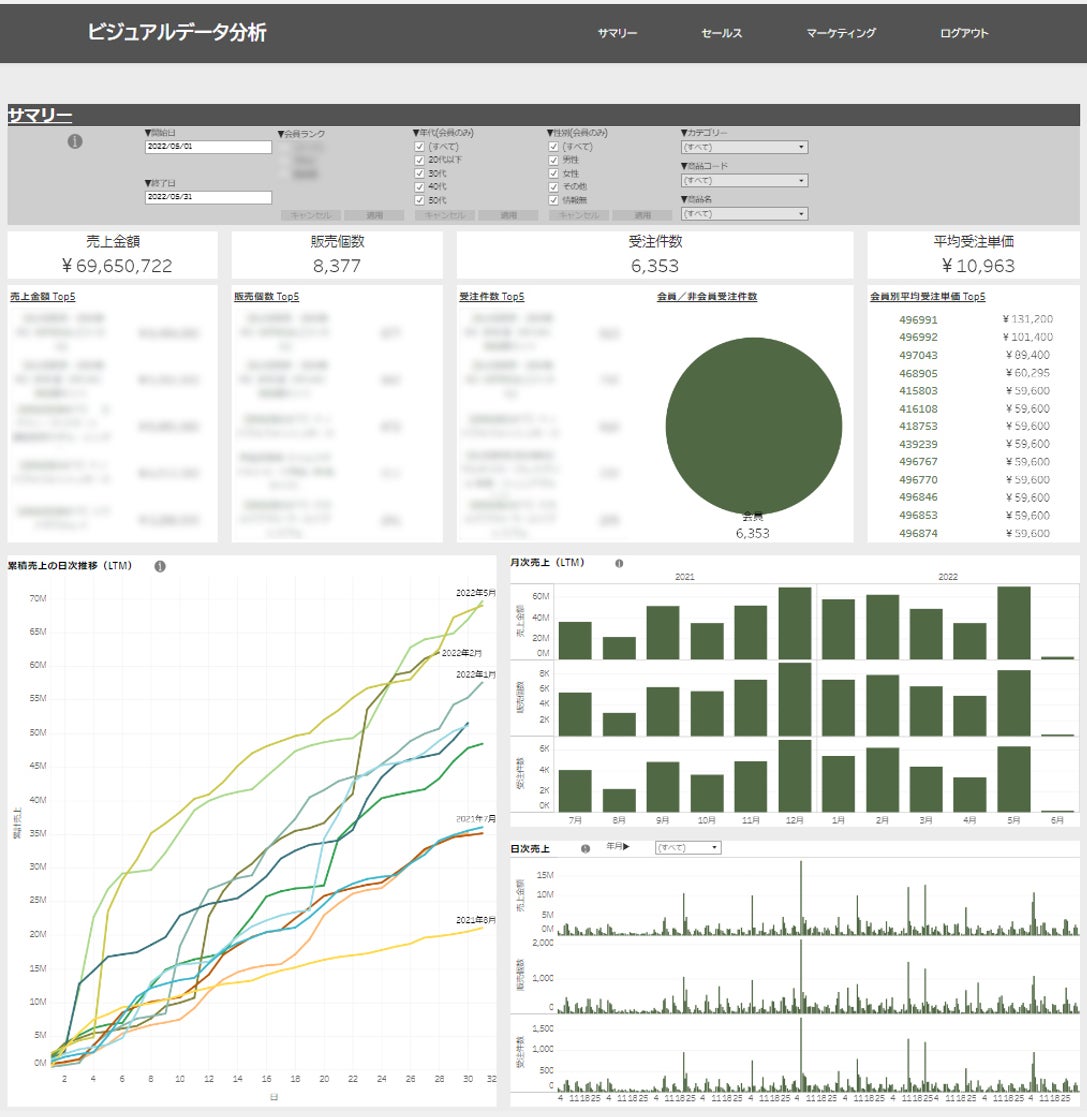Go to the セールス menu item
The height and width of the screenshot is (1117, 1087).
tap(722, 33)
